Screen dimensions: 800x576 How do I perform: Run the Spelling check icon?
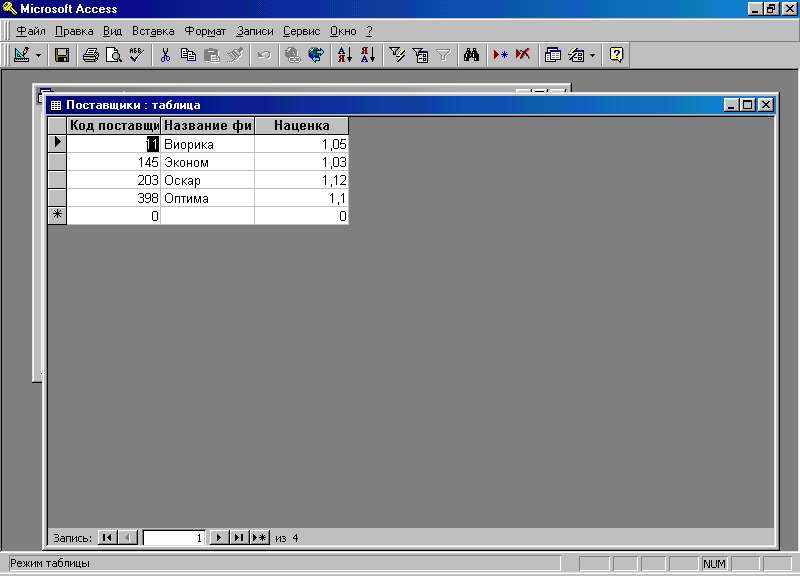click(x=136, y=55)
